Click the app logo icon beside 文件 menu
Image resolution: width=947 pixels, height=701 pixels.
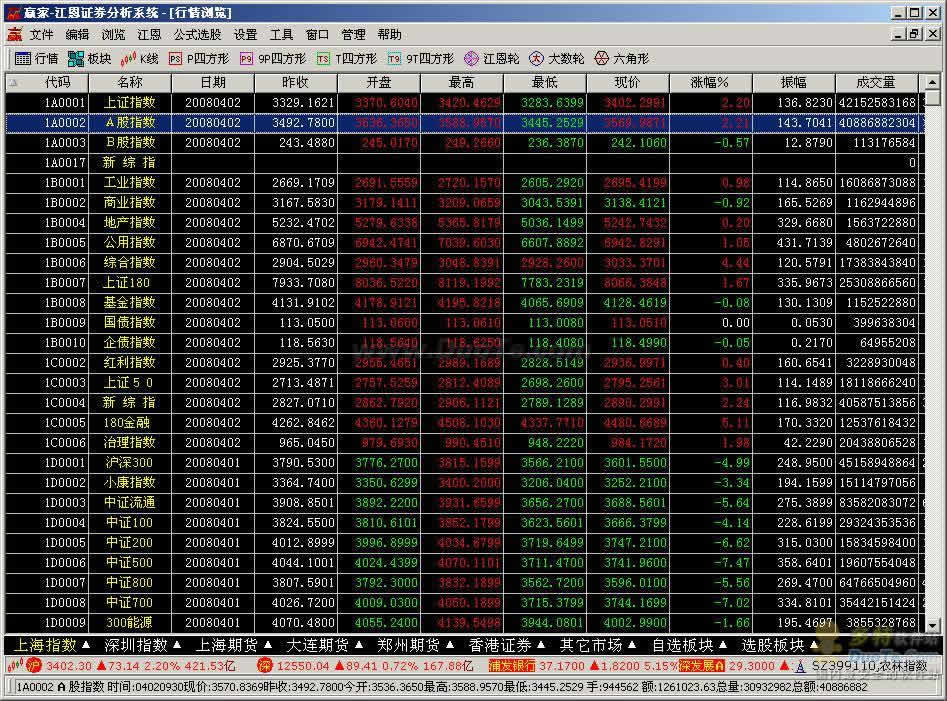point(14,34)
